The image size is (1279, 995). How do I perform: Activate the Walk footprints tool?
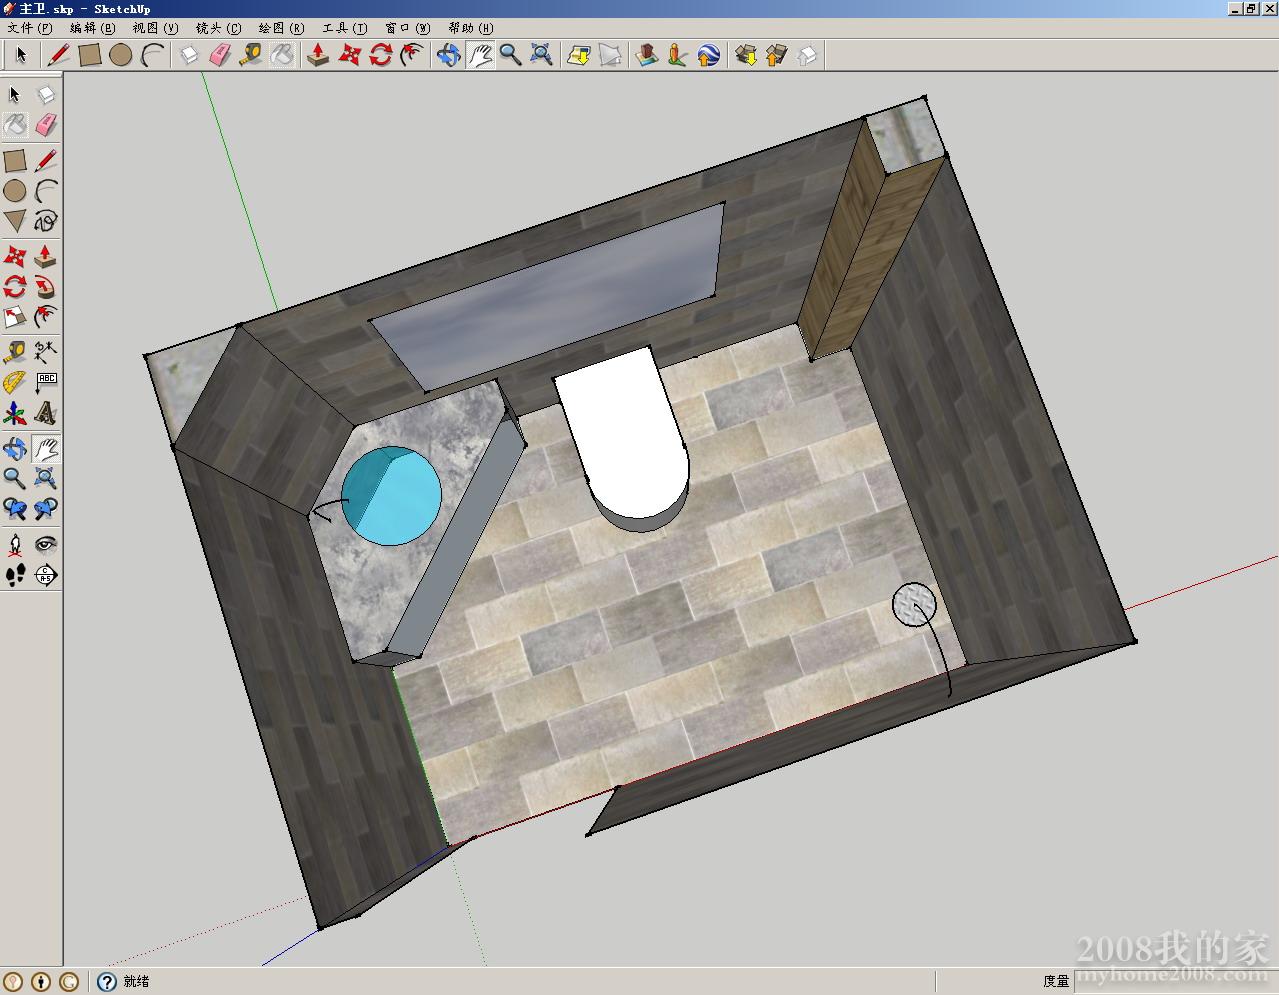[15, 575]
